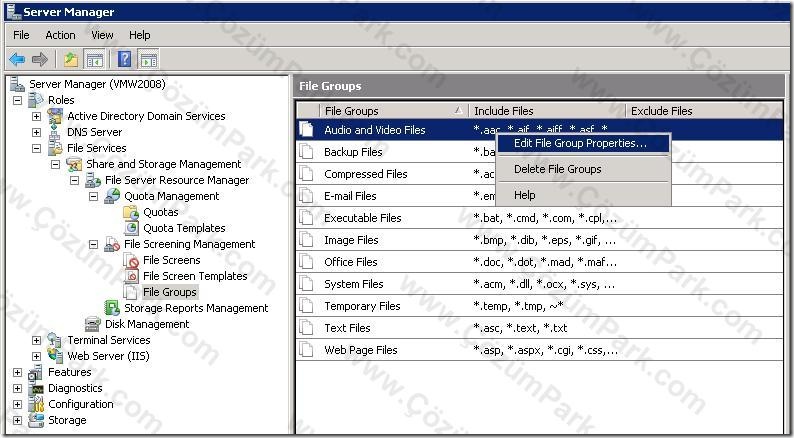Sort by the Exclude Files column header
This screenshot has height=438, width=794.
(704, 111)
